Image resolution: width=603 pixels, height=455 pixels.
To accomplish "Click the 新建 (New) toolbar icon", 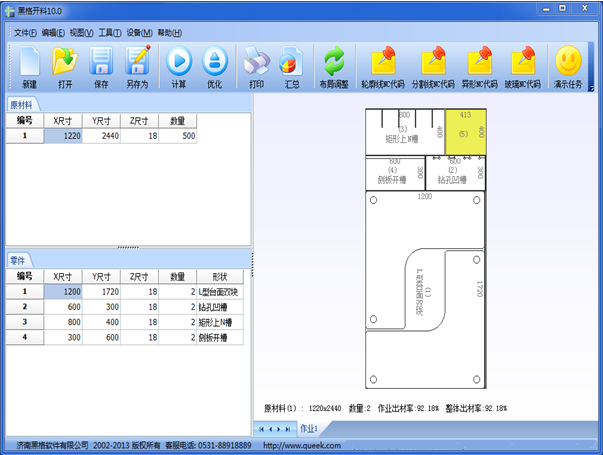I will [x=29, y=64].
